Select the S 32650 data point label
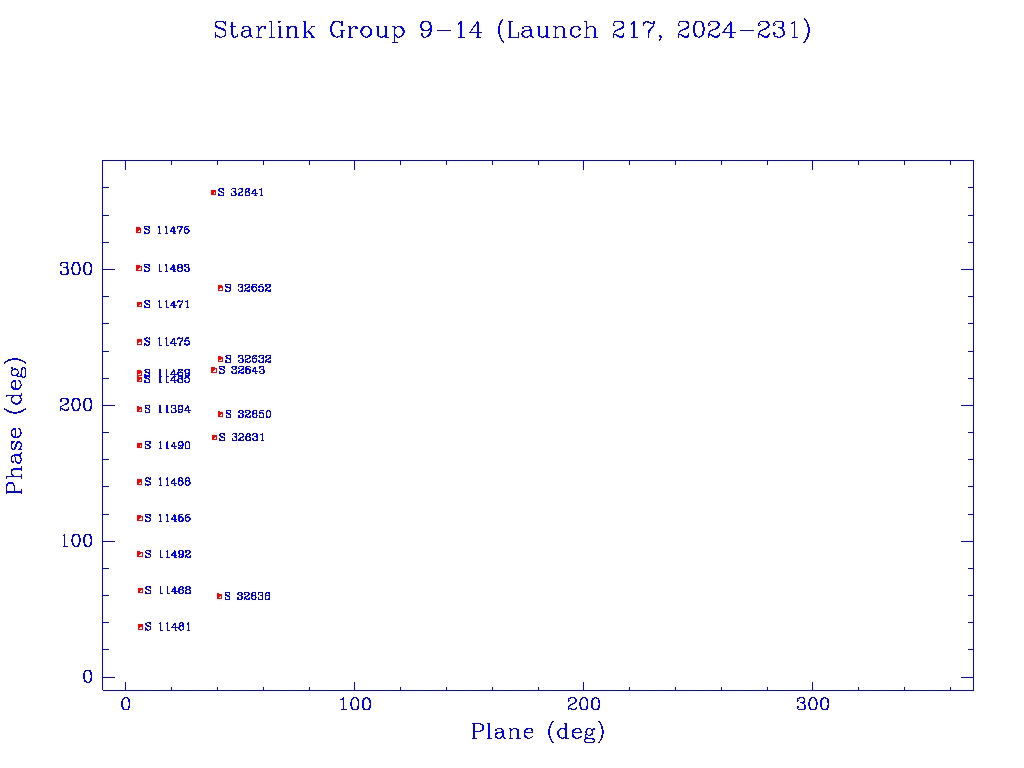This screenshot has width=1024, height=768. click(x=248, y=415)
